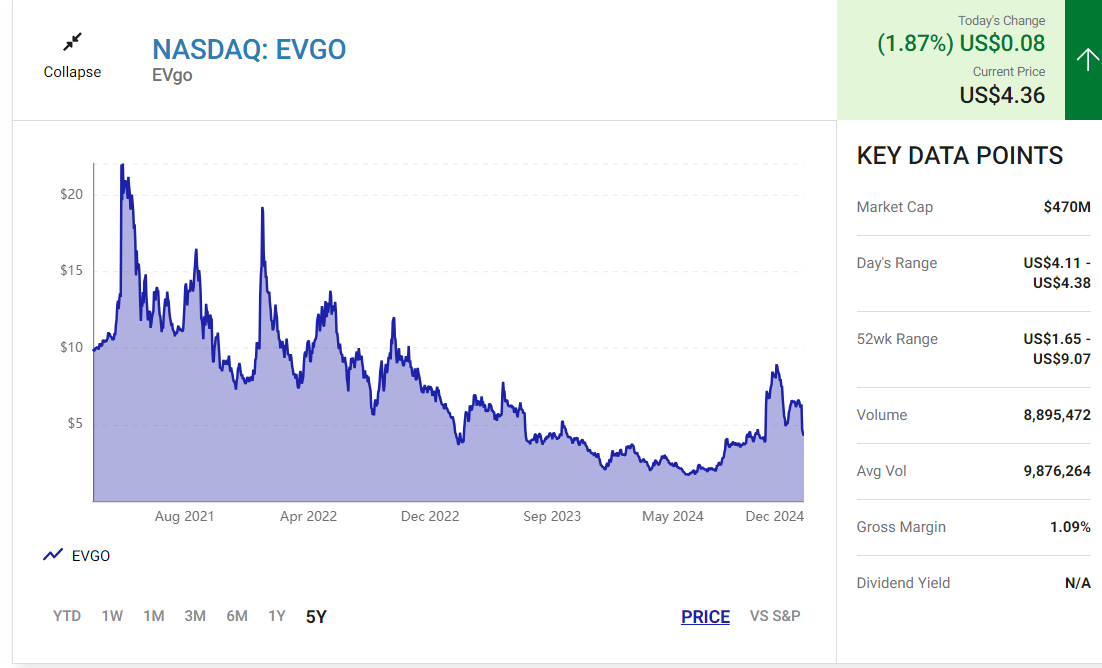1102x668 pixels.
Task: Click the Day's Range value US$4.11 - US$4.38
Action: 1057,273
